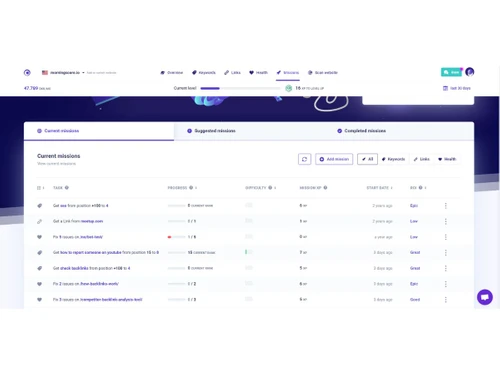Open more options for youtube mission
This screenshot has height=375, width=500.
tap(446, 253)
